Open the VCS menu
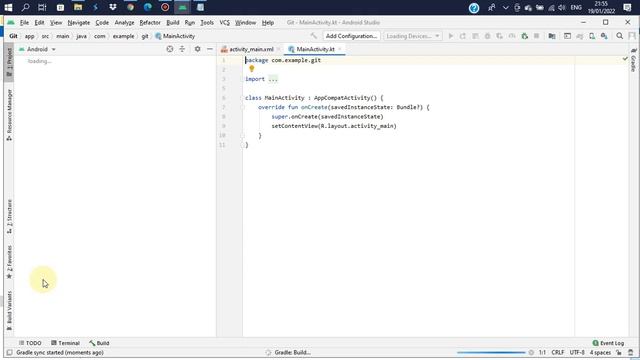This screenshot has height=360, width=640. 224,22
